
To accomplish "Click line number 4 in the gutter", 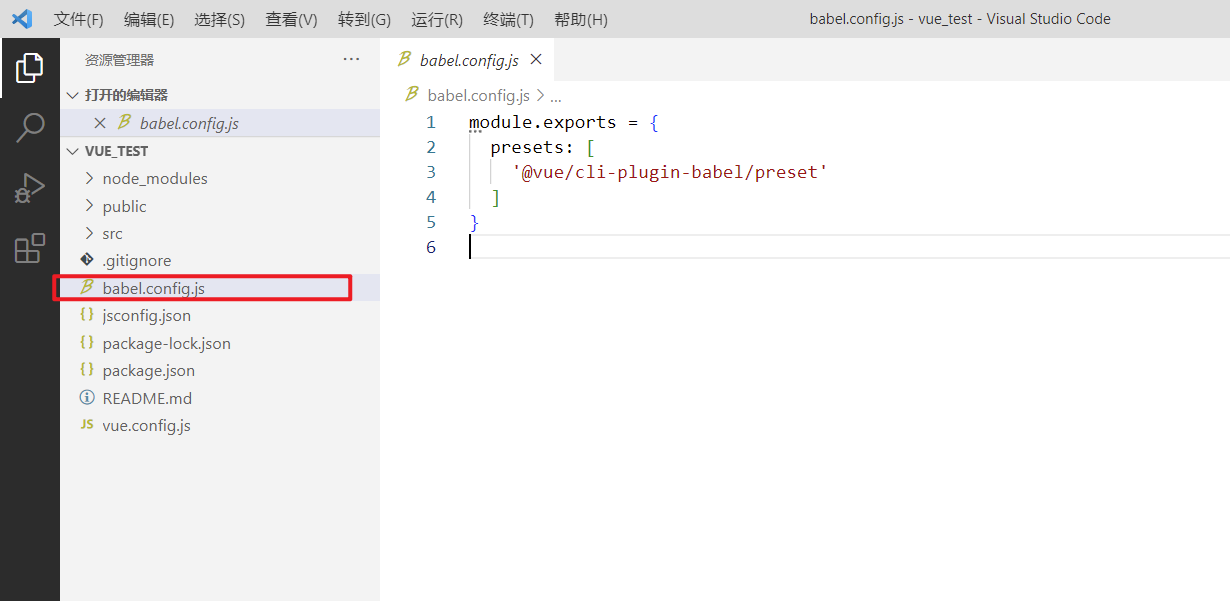I will (x=431, y=197).
